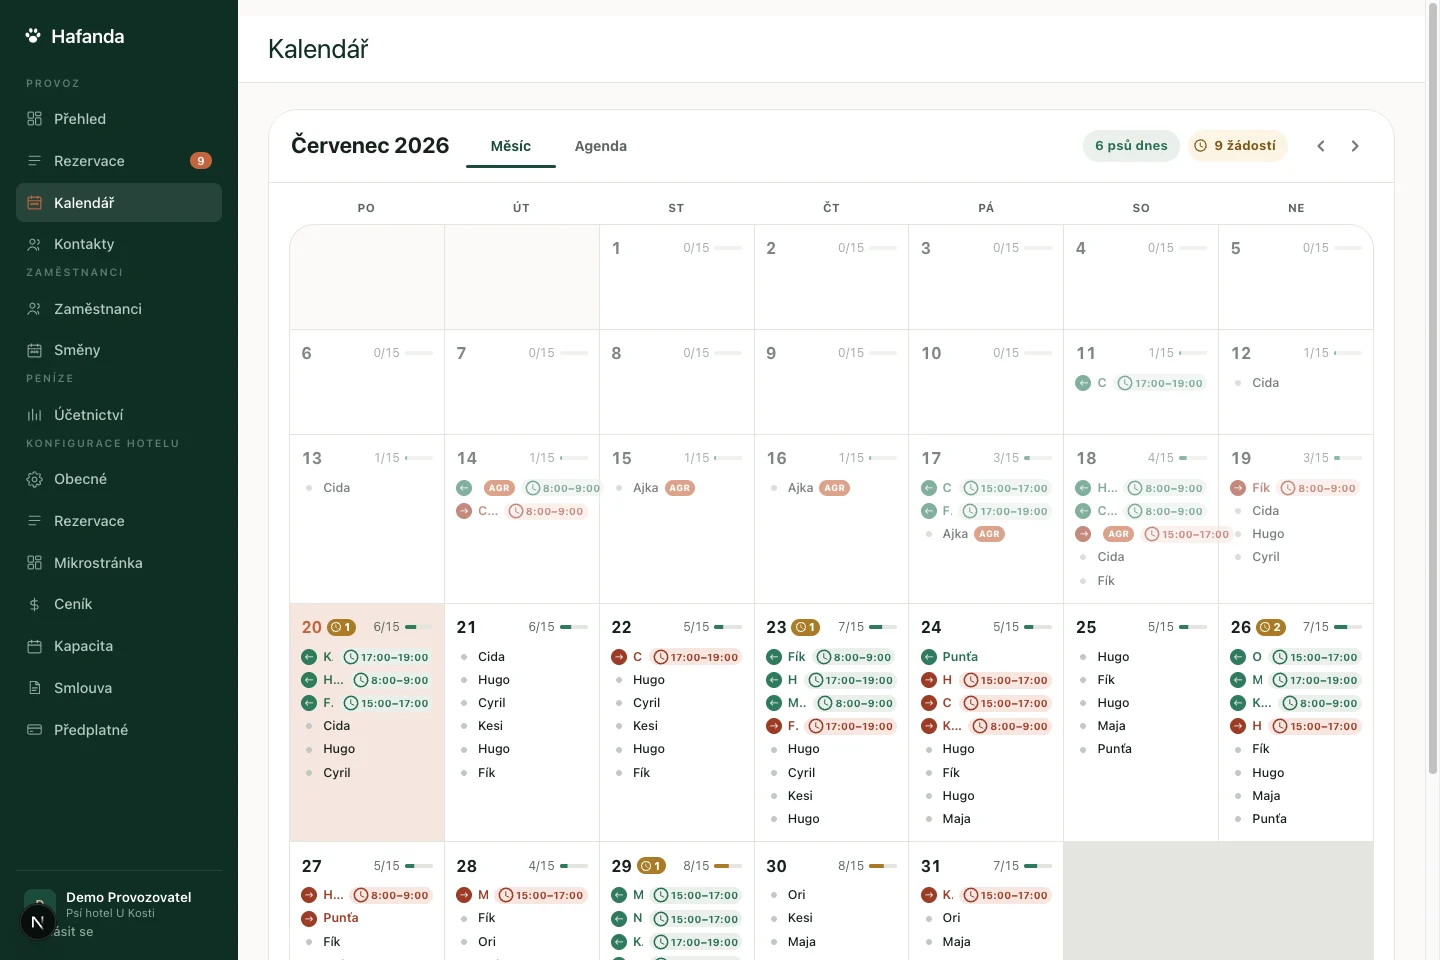The height and width of the screenshot is (960, 1440).
Task: Go to previous month with left chevron
Action: (x=1321, y=146)
